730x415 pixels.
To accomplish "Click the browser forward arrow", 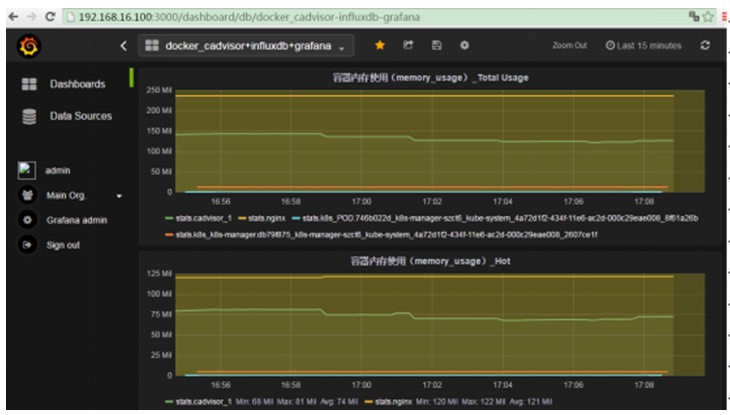I will [x=32, y=17].
